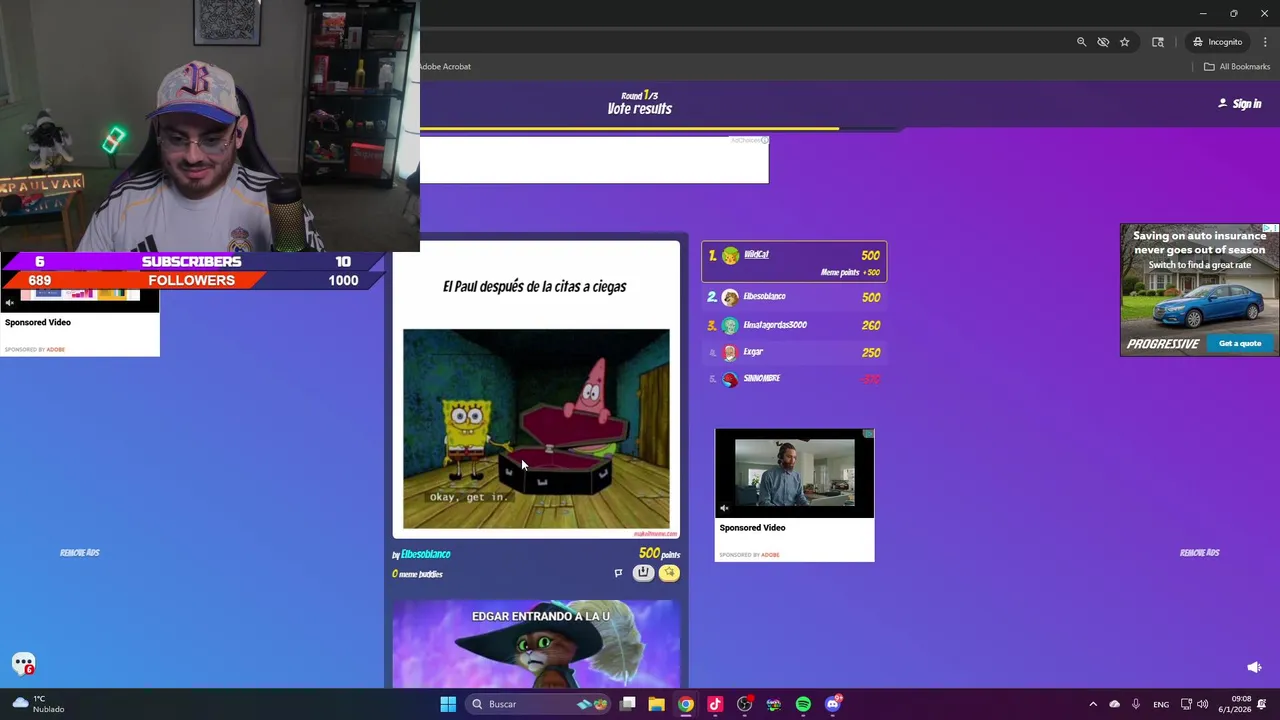Click the right REMOVE ADS link
The width and height of the screenshot is (1280, 720).
pyautogui.click(x=1199, y=553)
